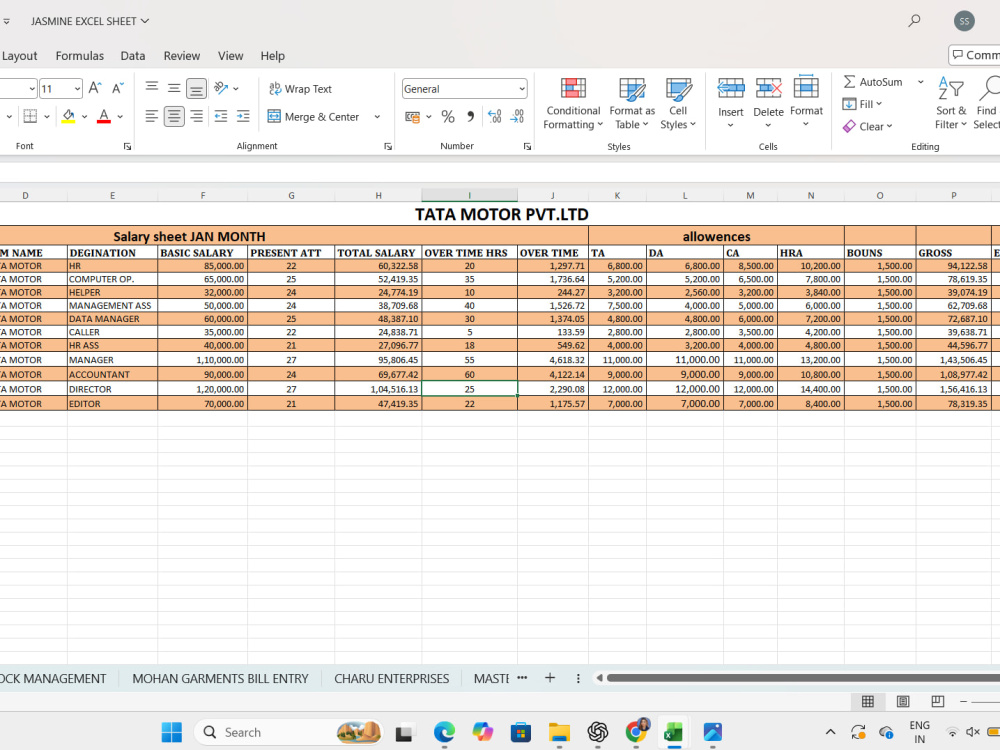Image resolution: width=1000 pixels, height=750 pixels.
Task: Switch to CHARU ENTERPRISES sheet tab
Action: click(x=392, y=679)
